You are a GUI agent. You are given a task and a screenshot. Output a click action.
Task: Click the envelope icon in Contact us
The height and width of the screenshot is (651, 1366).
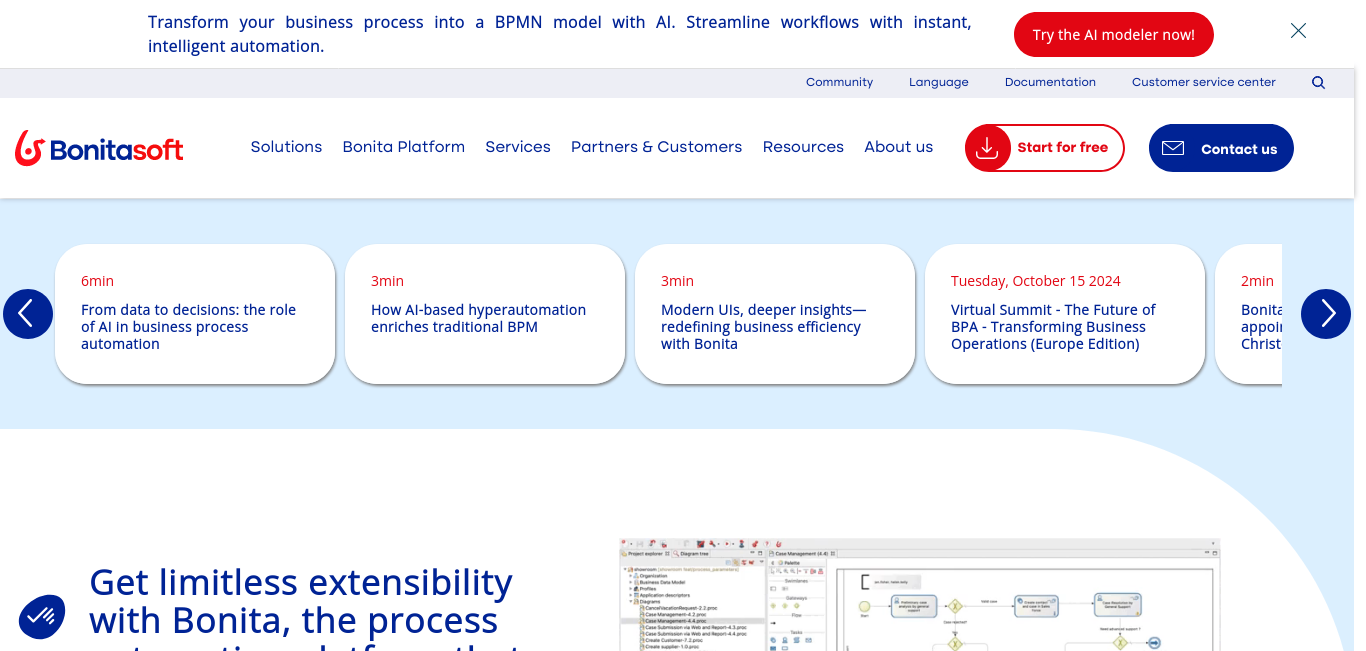click(x=1173, y=148)
